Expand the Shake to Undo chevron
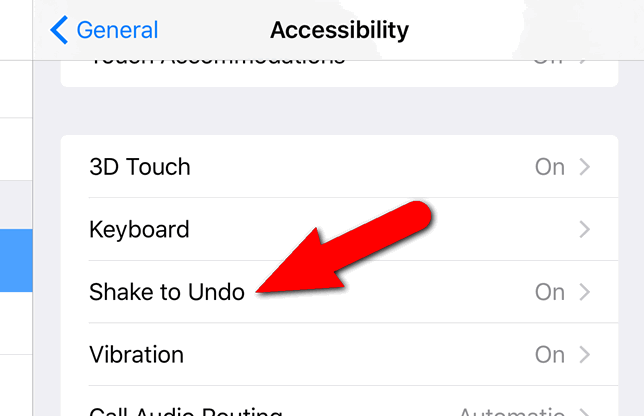 [585, 292]
